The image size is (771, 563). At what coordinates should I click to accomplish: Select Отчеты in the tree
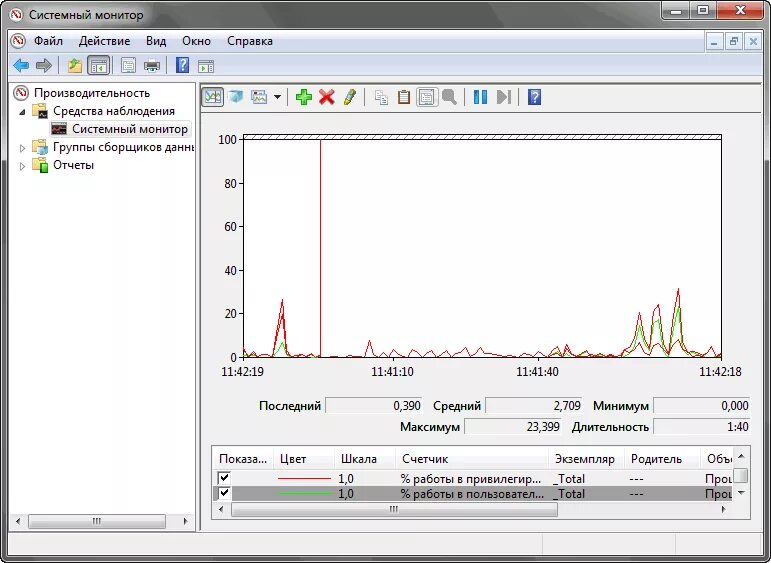73,165
